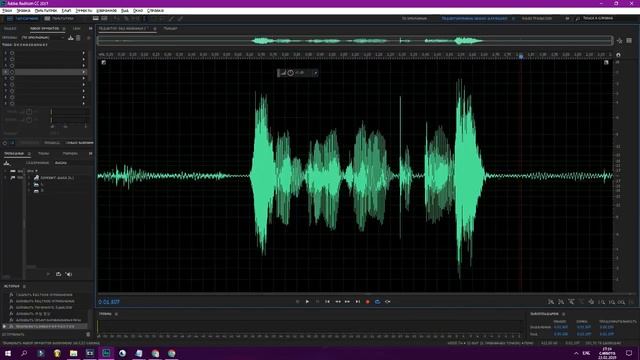Screen dimensions: 640x360
Task: Click the third zoom icon on the toolbar below the waveform
Action: (571, 302)
